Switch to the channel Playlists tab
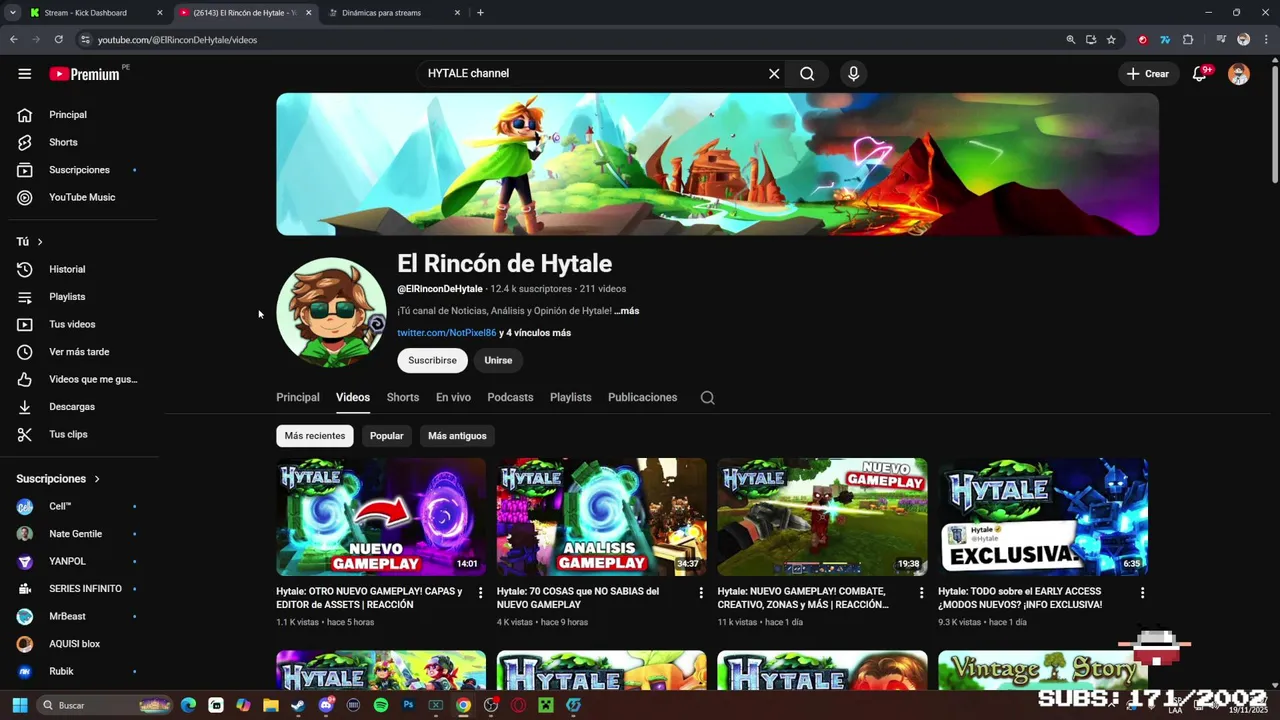The height and width of the screenshot is (720, 1280). pyautogui.click(x=571, y=397)
